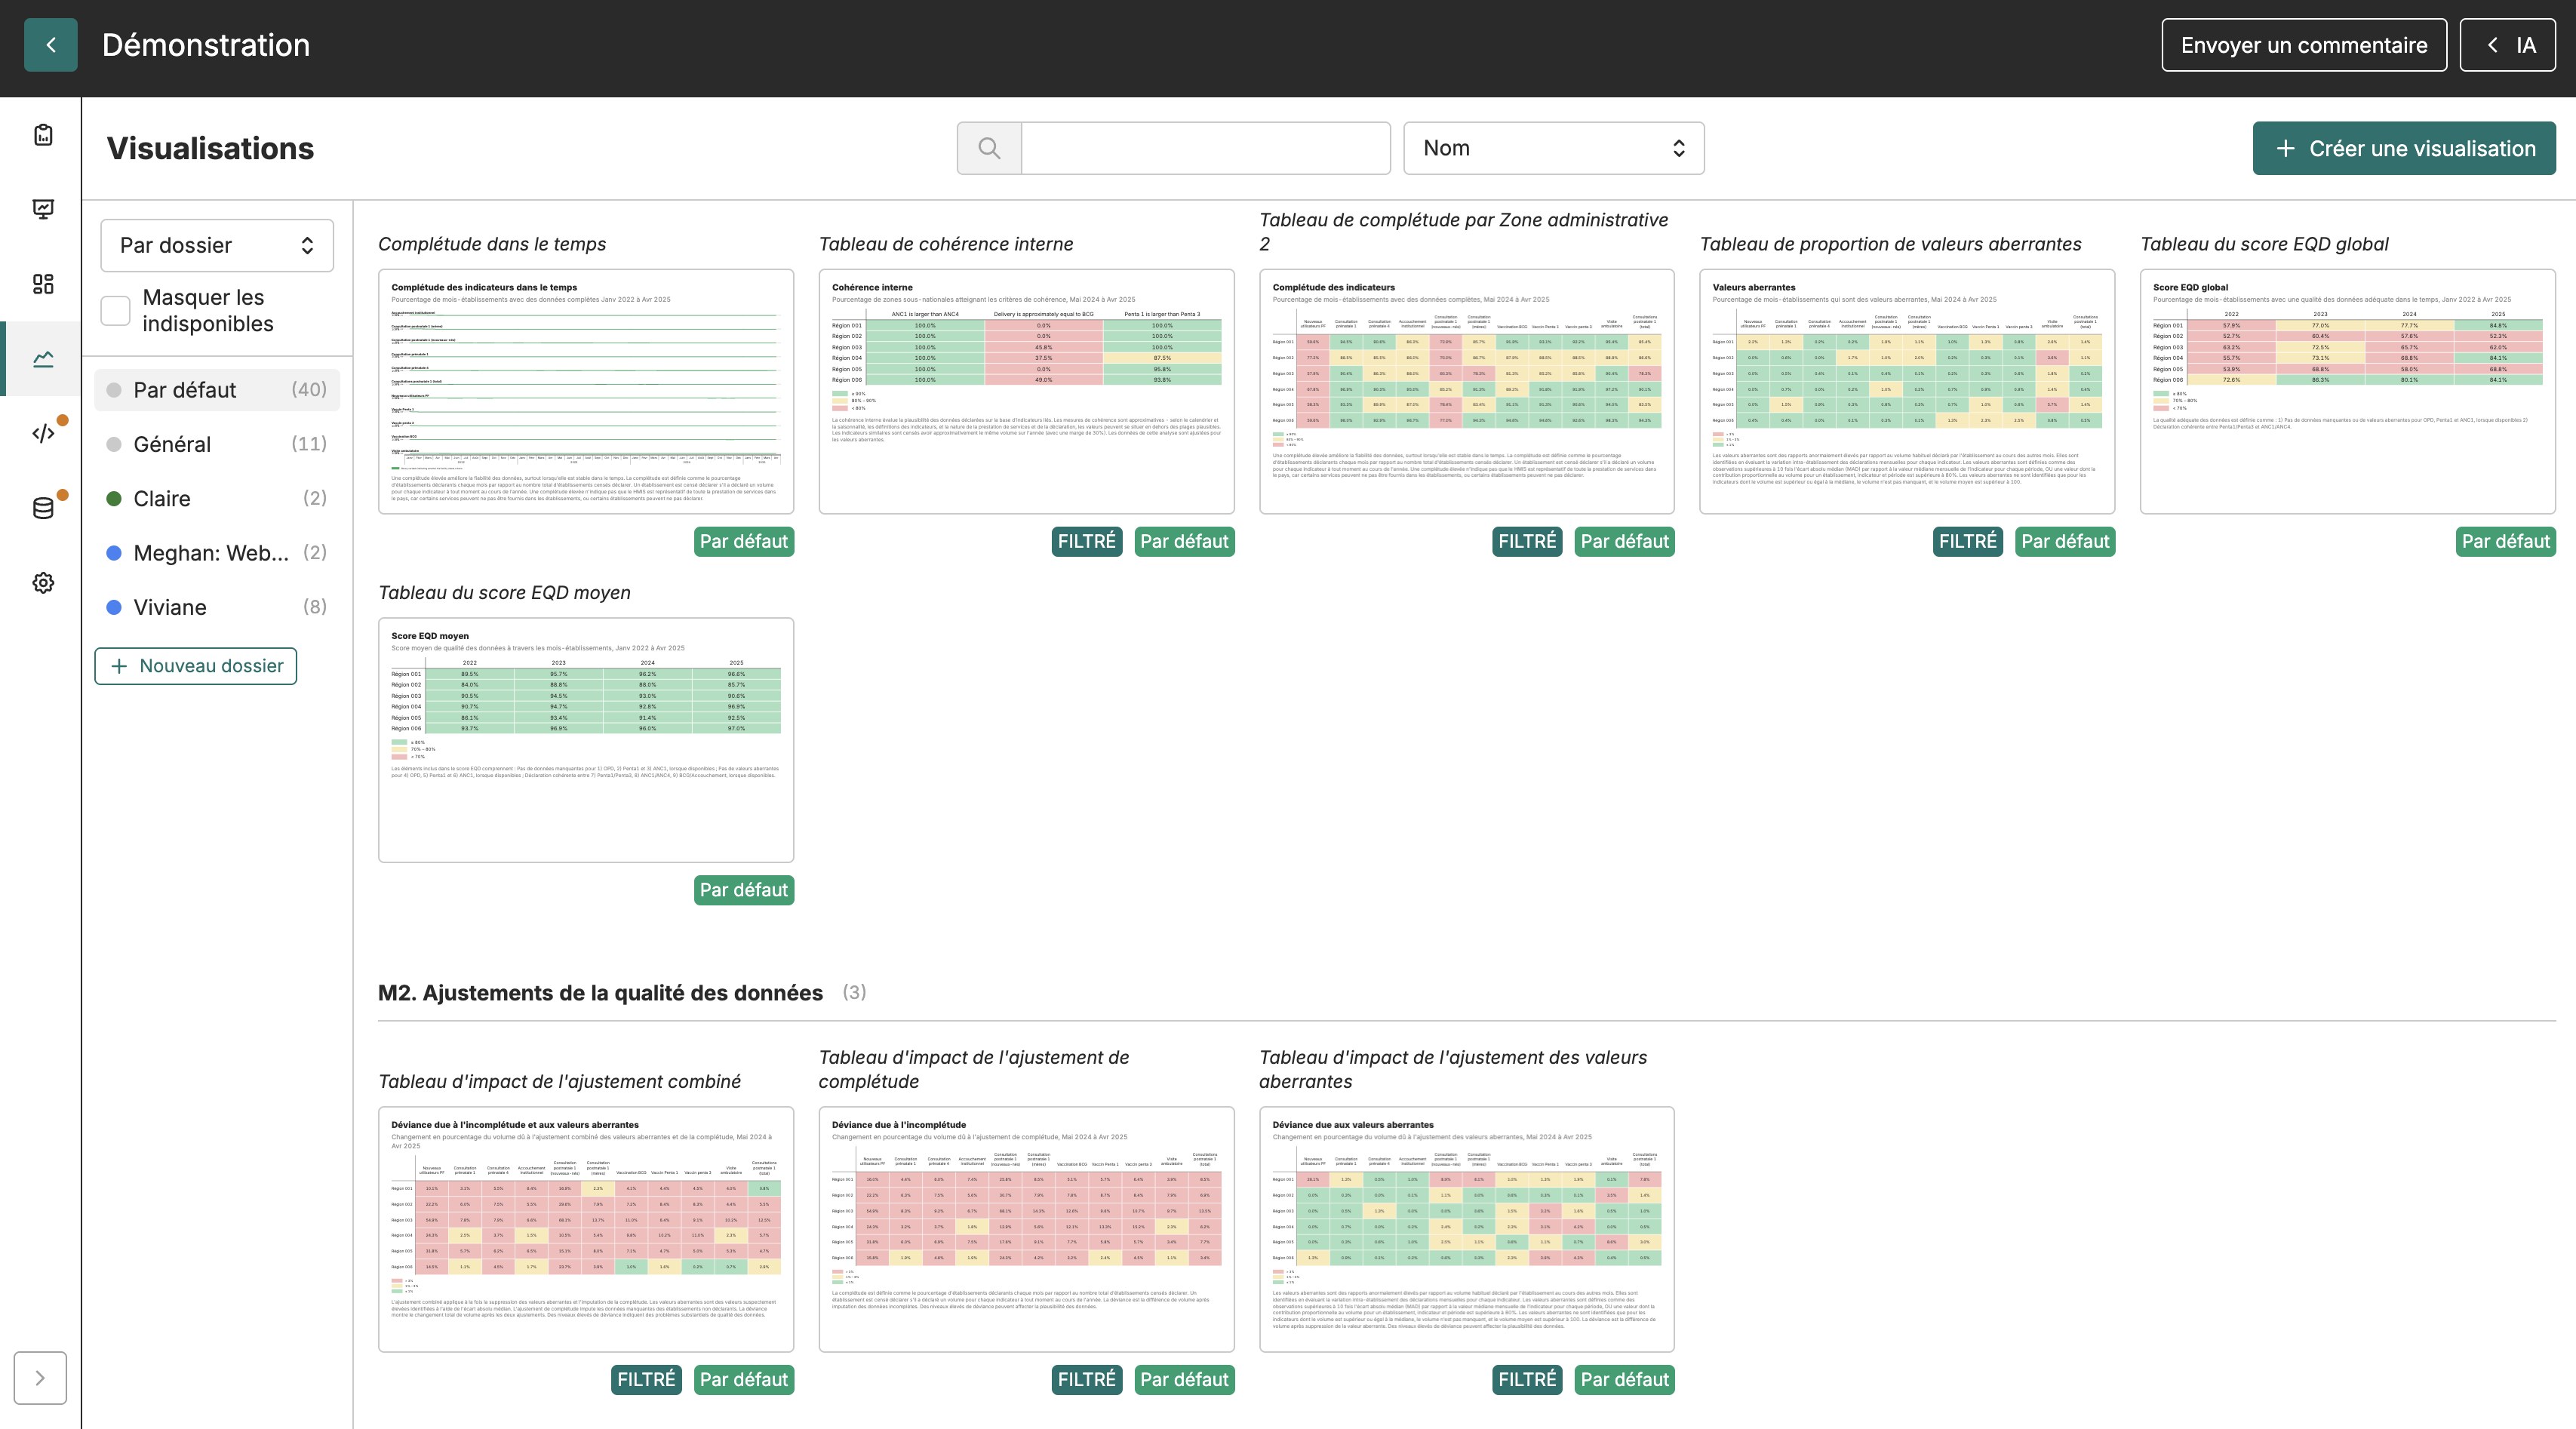Click into the visualisation search field

1206,148
